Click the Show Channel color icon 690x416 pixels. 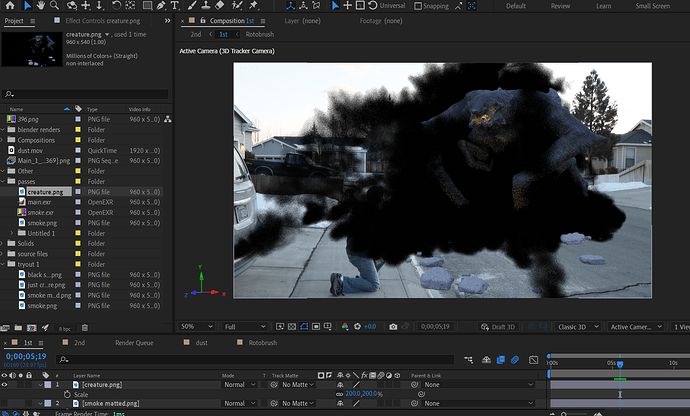click(345, 327)
